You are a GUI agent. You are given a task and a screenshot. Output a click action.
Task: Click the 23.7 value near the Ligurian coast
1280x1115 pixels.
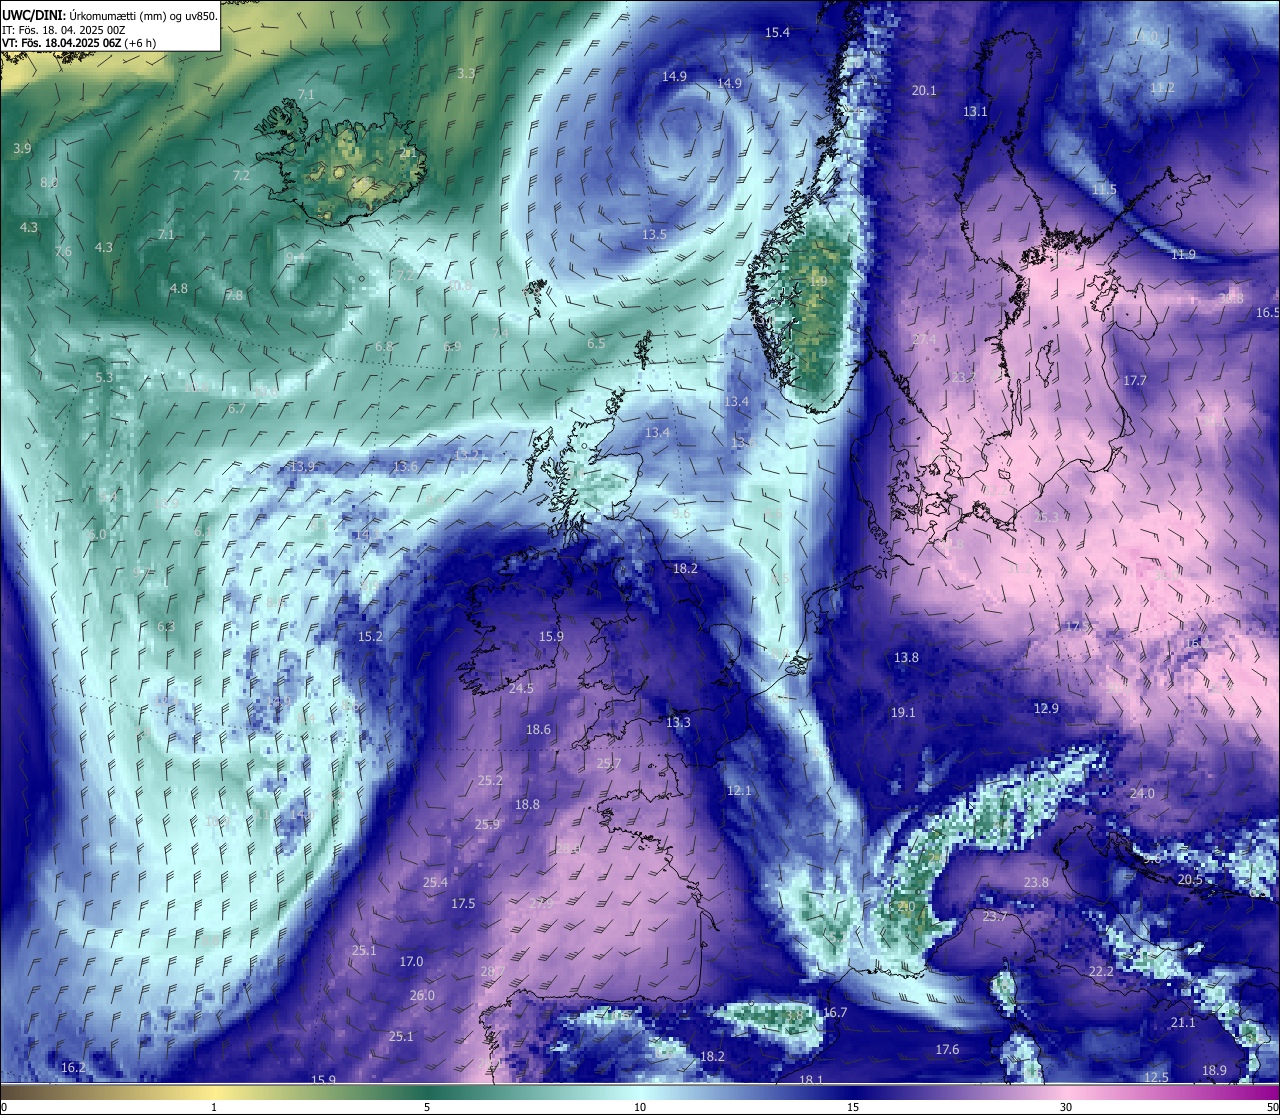click(x=995, y=917)
